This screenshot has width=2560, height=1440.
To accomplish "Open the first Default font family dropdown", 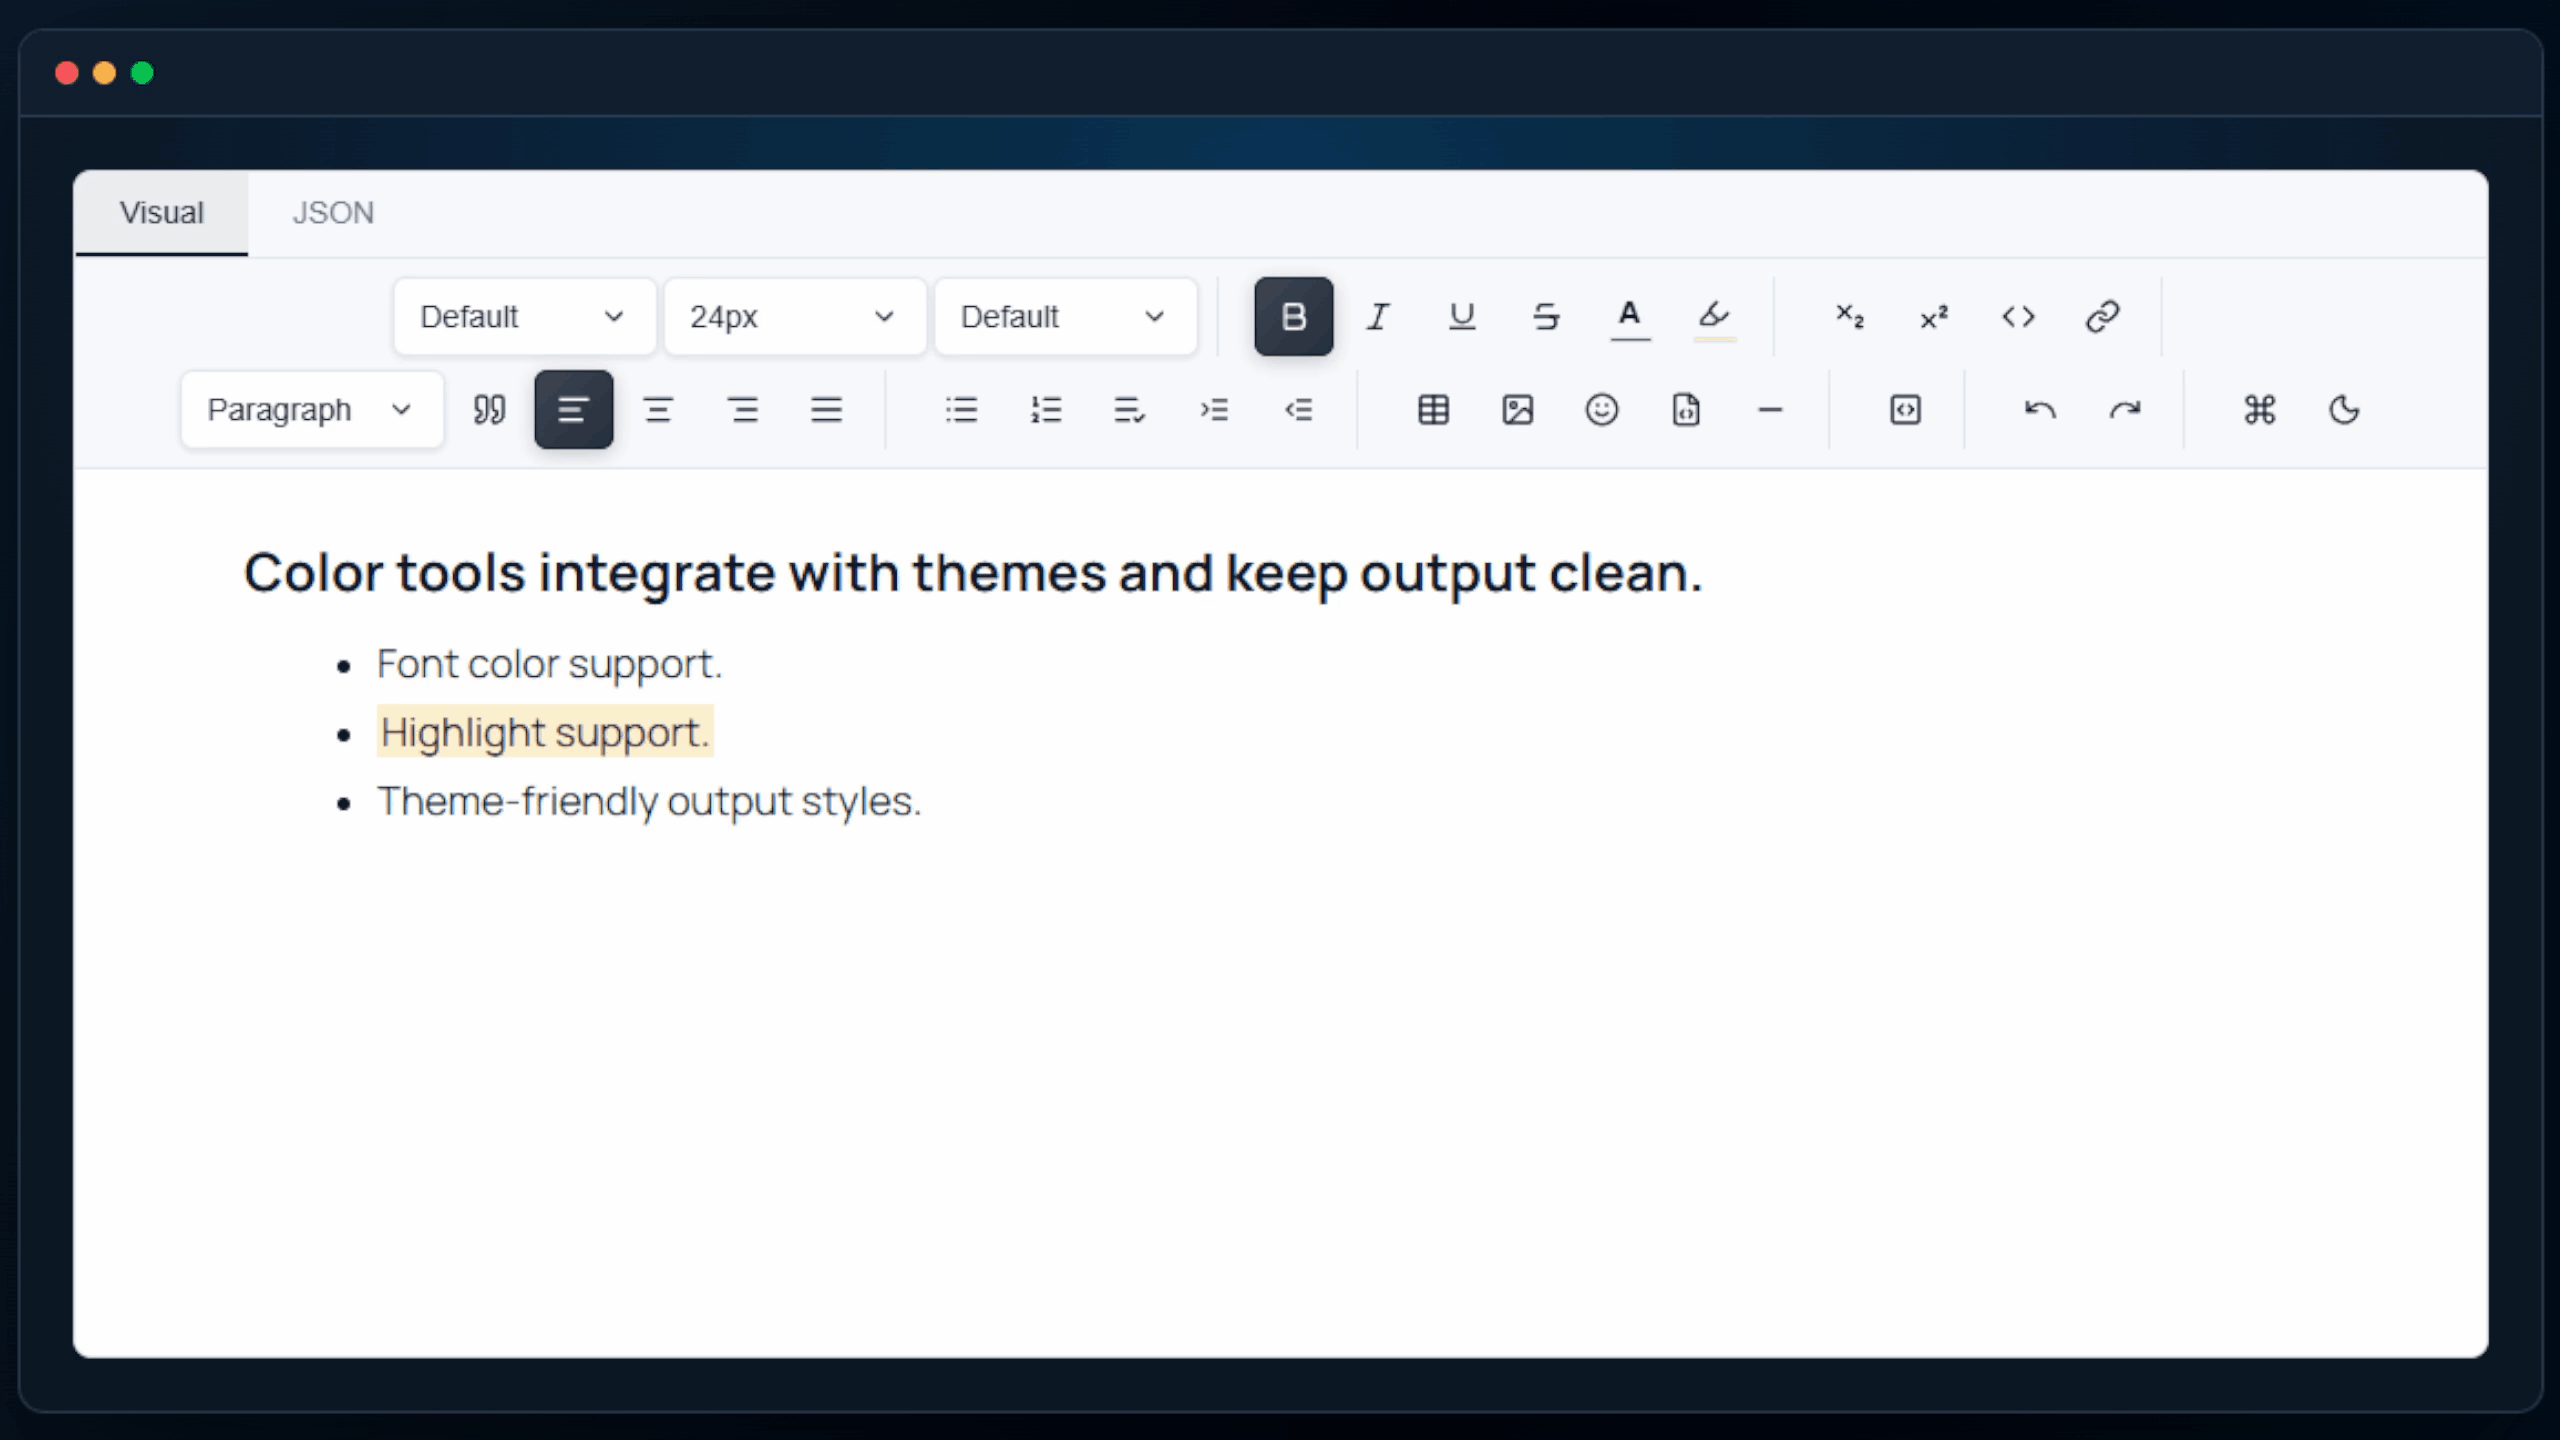I will coord(523,317).
